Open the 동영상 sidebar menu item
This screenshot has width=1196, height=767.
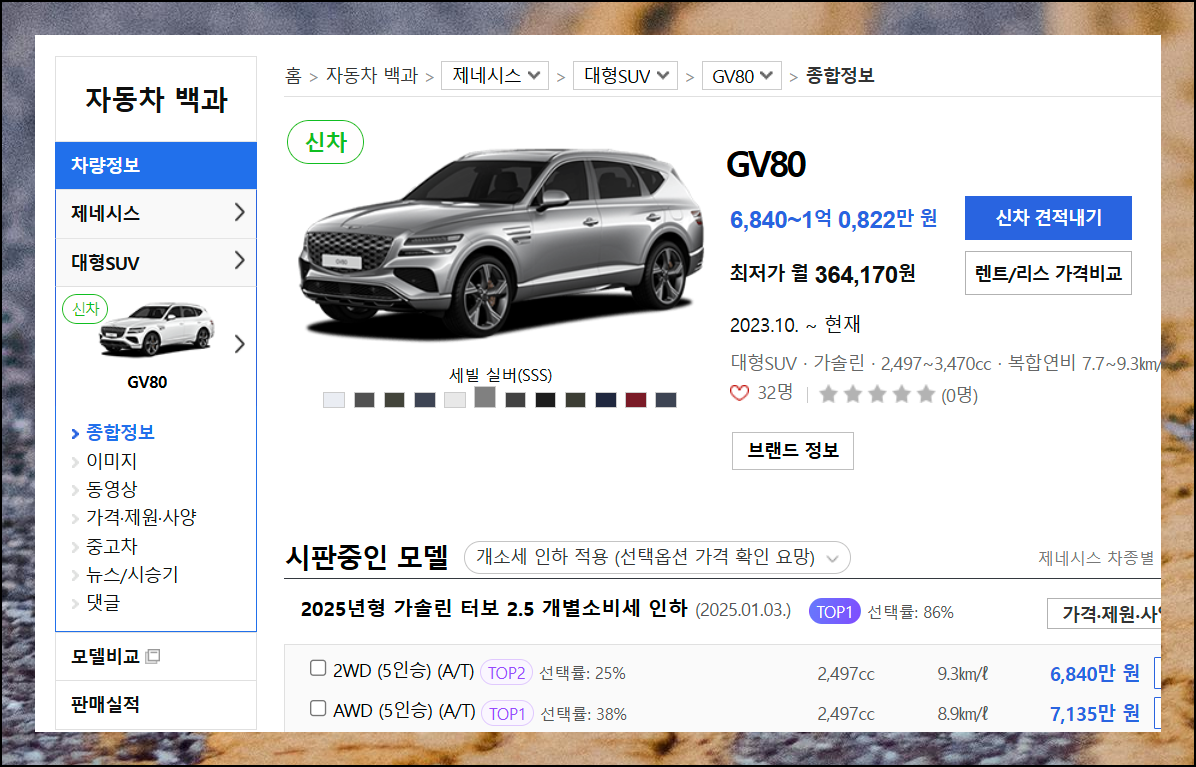(x=111, y=489)
